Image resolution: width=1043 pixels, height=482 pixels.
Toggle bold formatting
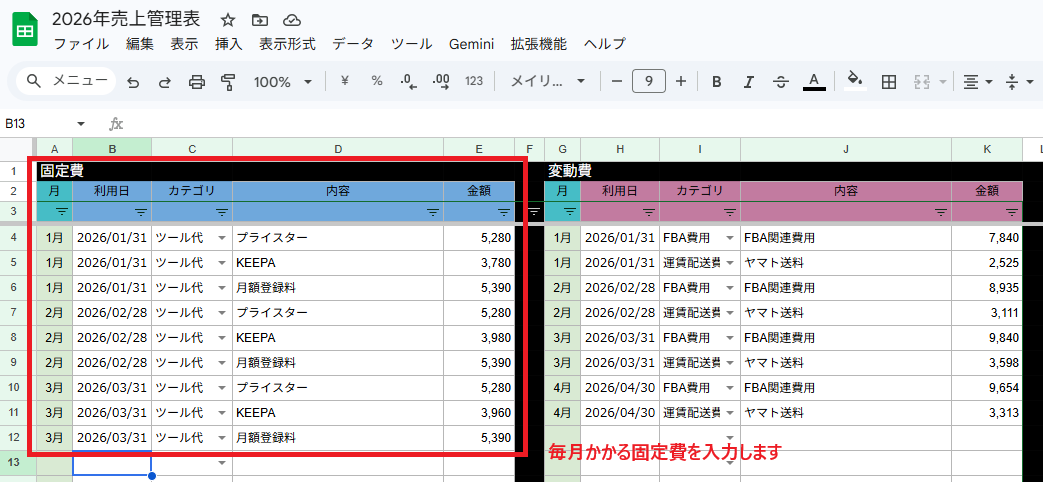(x=716, y=82)
